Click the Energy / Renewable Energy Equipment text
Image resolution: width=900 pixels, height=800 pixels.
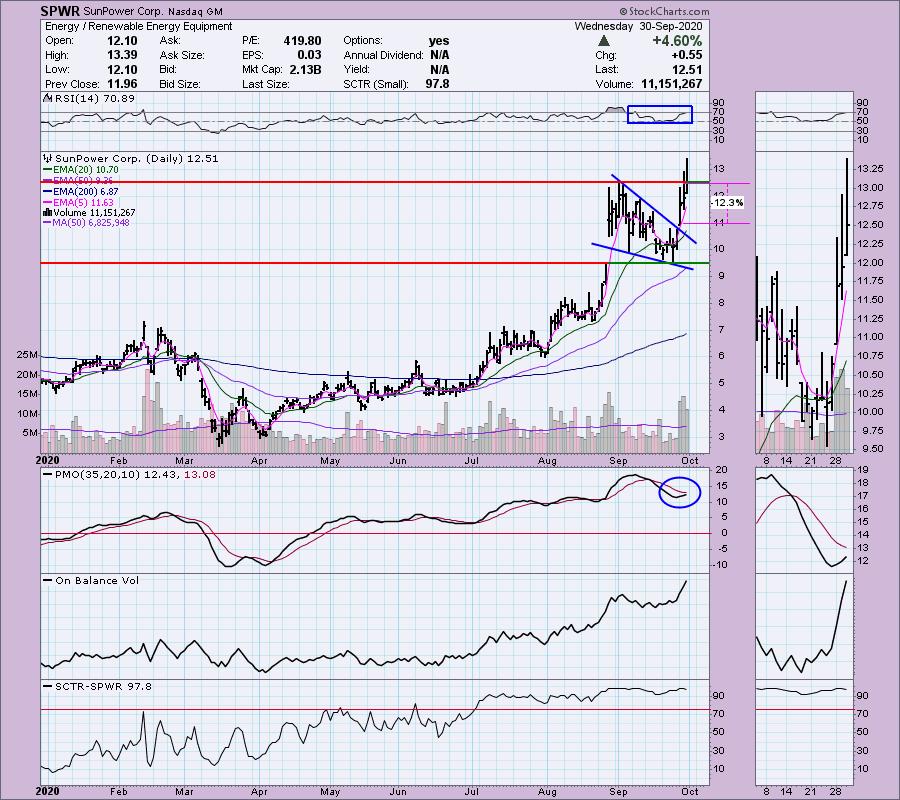136,26
